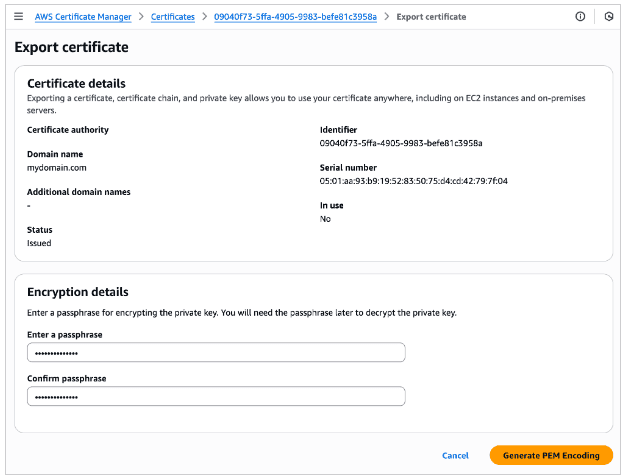Click the Additional domain names label
Viewport: 624px width, 475px height.
pos(78,192)
